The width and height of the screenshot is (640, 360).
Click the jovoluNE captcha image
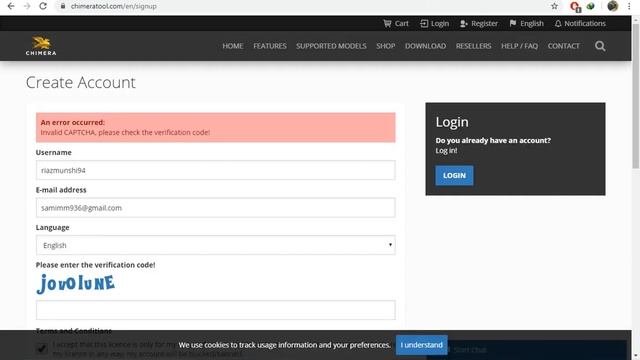[x=76, y=284]
